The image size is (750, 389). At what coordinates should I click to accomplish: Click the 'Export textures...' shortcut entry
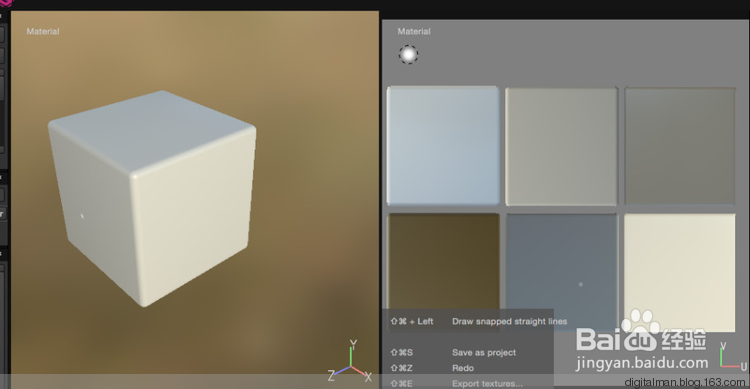456,383
